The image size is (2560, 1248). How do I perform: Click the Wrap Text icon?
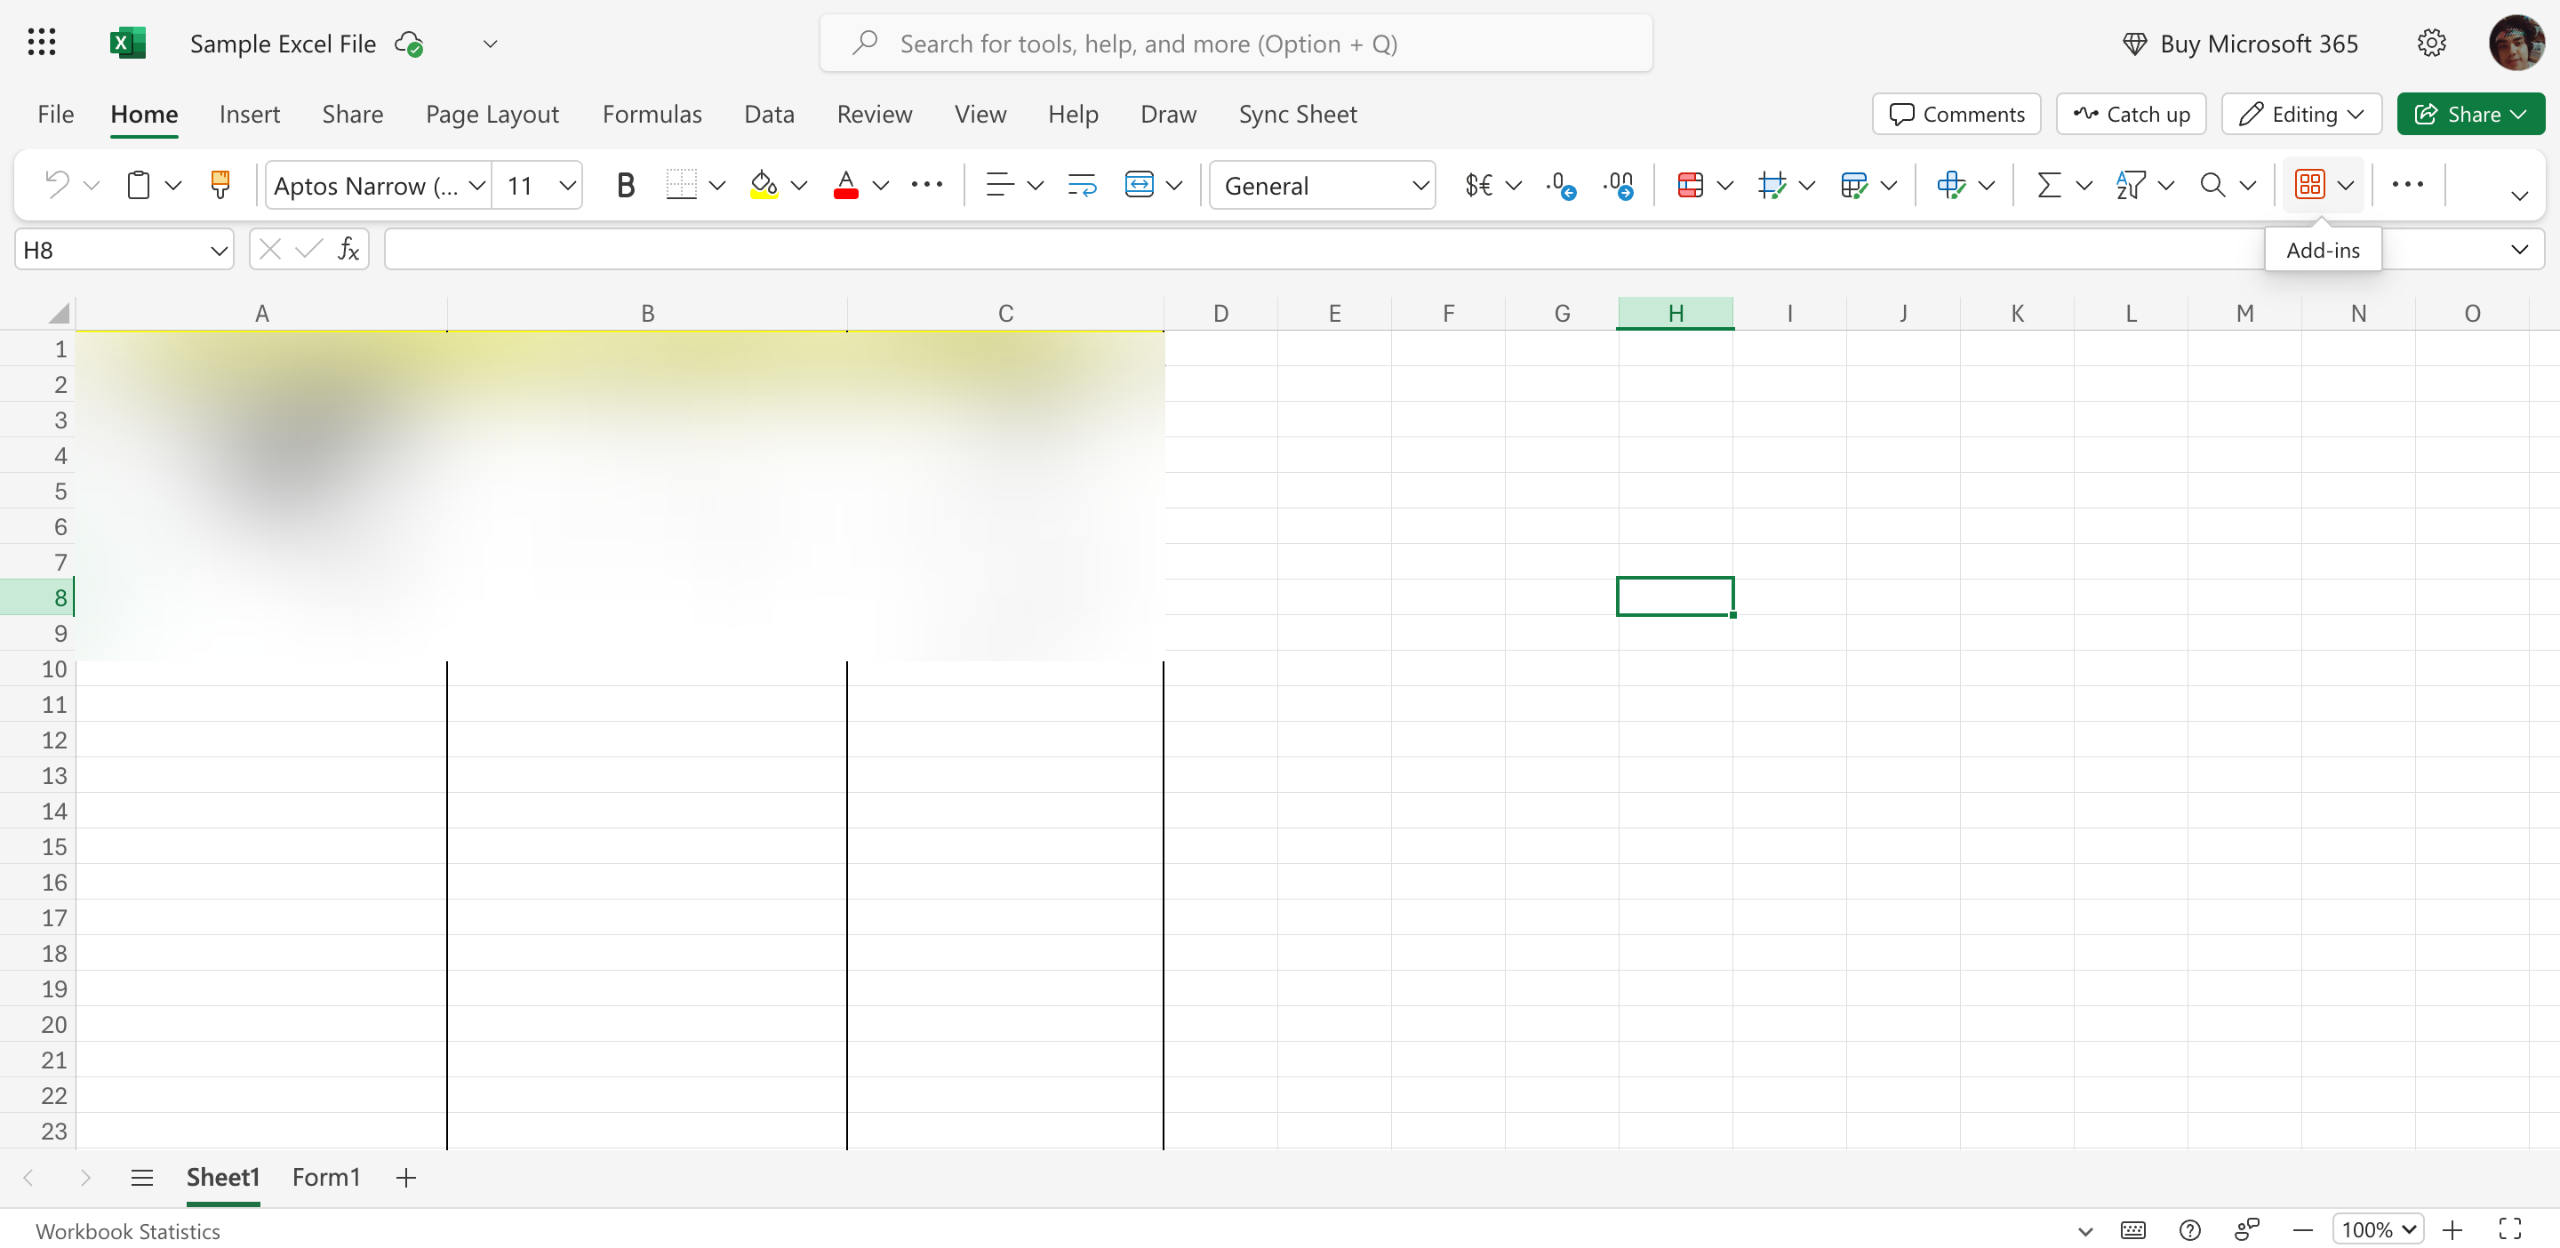[x=1082, y=185]
